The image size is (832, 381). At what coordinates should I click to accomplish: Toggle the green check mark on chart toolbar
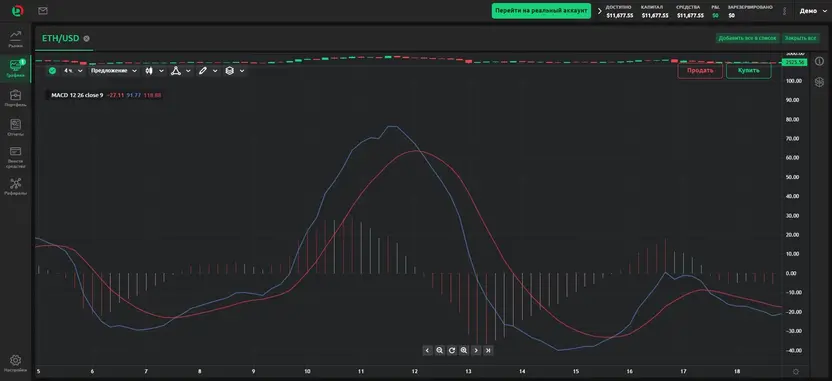pos(52,71)
